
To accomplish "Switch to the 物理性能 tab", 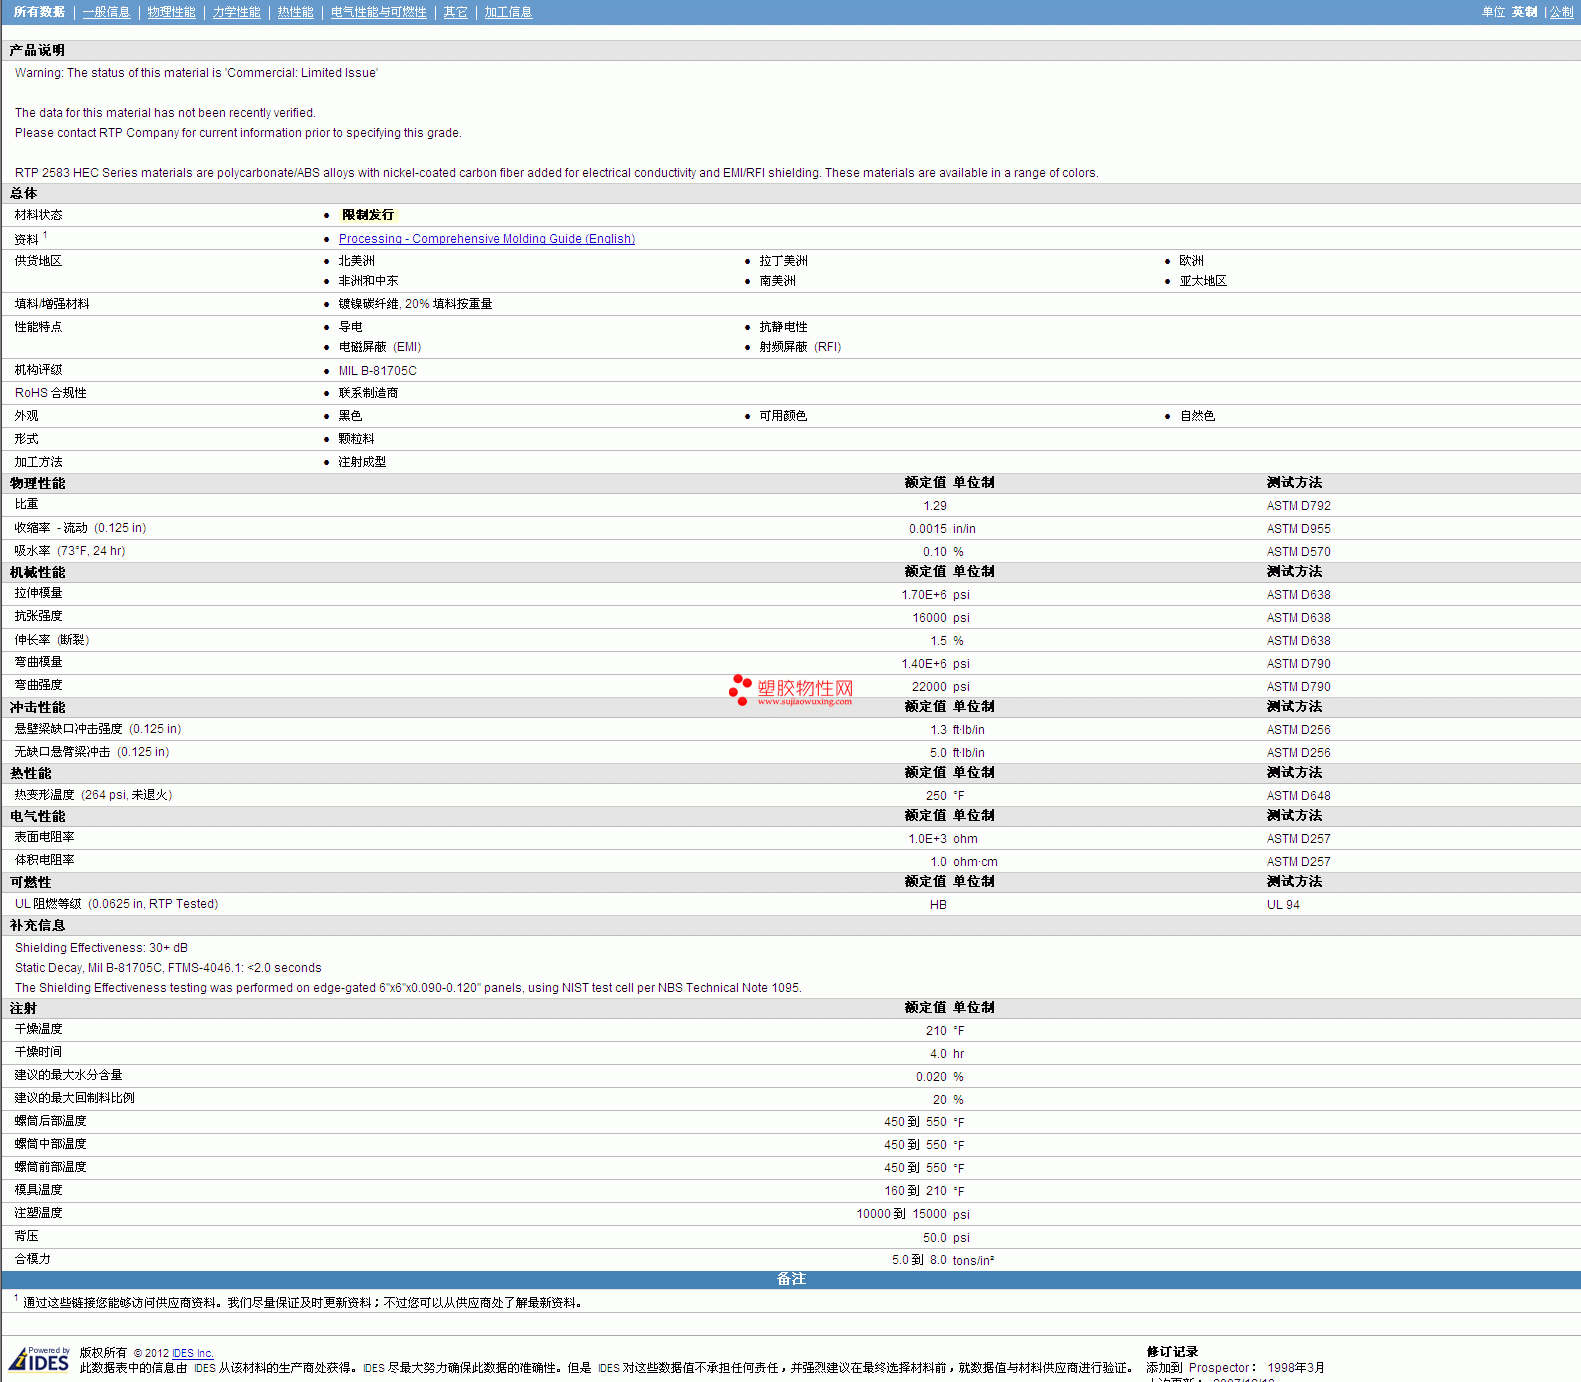I will click(171, 12).
